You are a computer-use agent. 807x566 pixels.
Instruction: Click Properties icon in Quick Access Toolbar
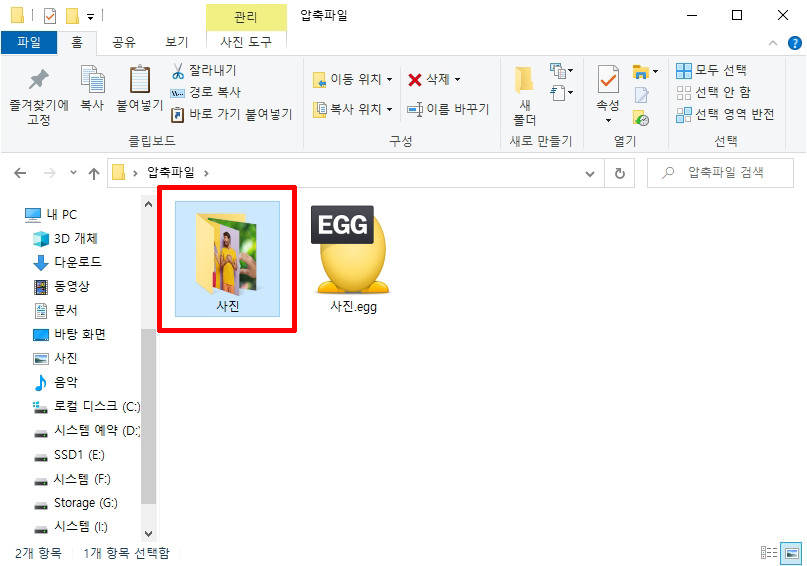pos(50,16)
